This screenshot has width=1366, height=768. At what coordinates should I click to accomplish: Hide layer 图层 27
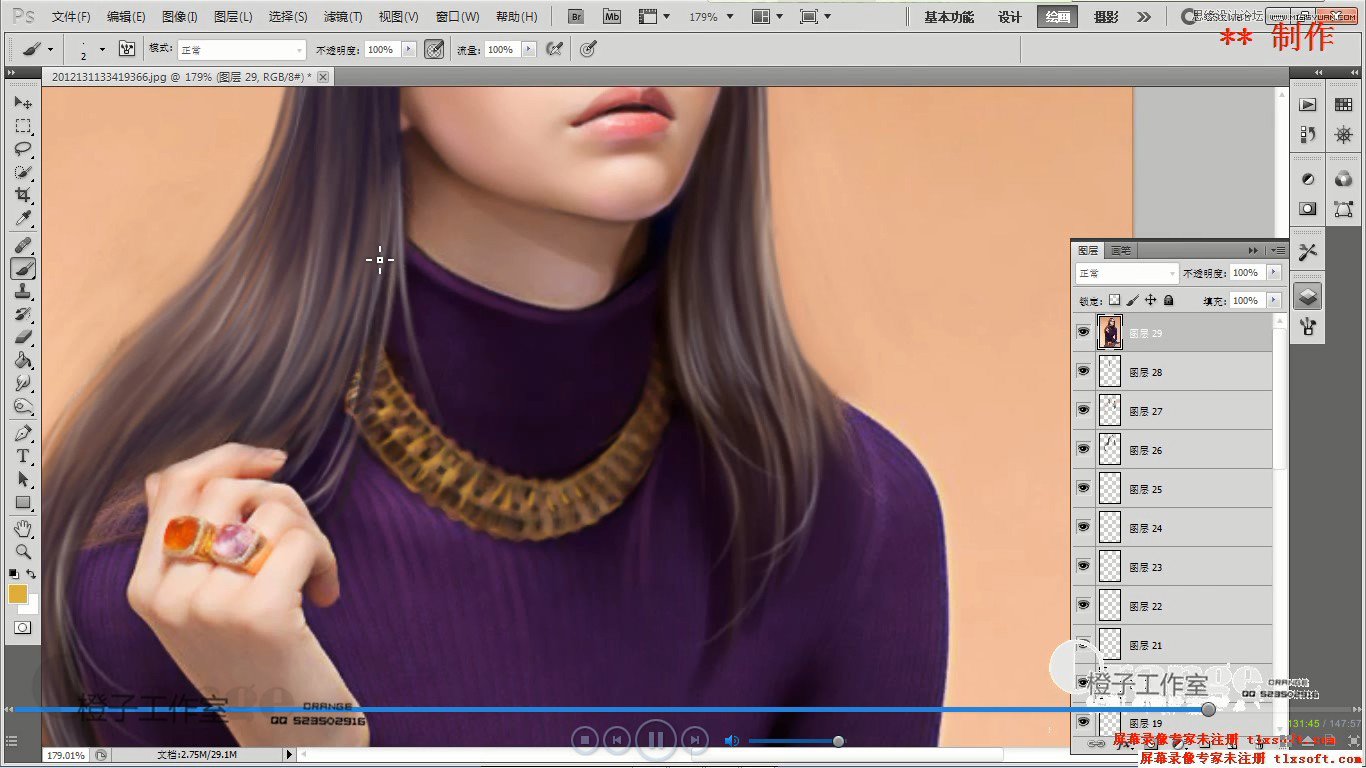1083,410
